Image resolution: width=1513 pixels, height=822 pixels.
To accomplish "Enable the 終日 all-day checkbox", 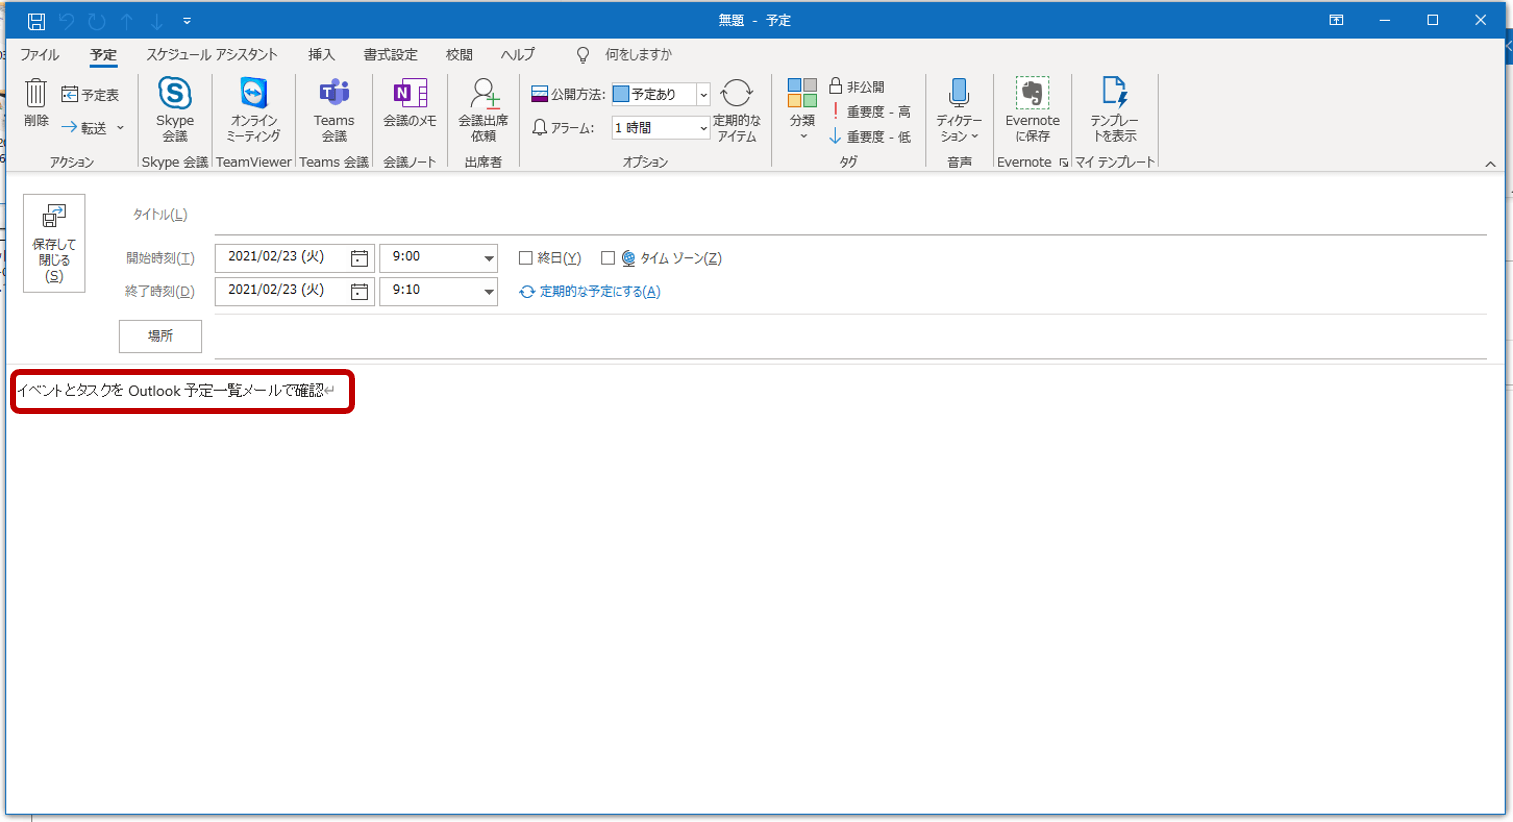I will (x=525, y=258).
